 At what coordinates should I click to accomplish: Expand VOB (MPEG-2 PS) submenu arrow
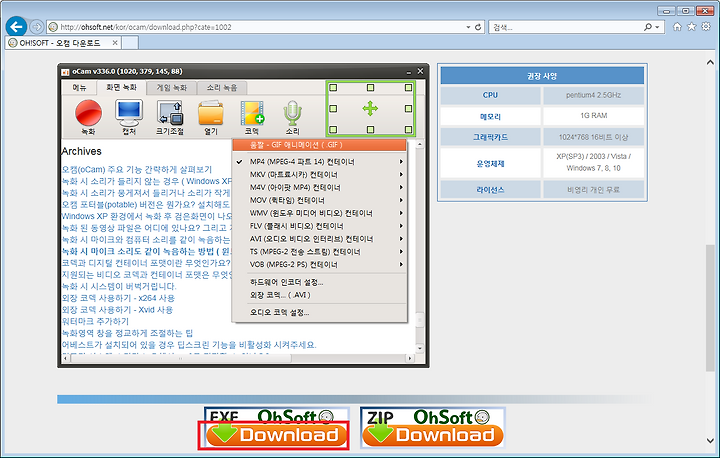pyautogui.click(x=401, y=265)
